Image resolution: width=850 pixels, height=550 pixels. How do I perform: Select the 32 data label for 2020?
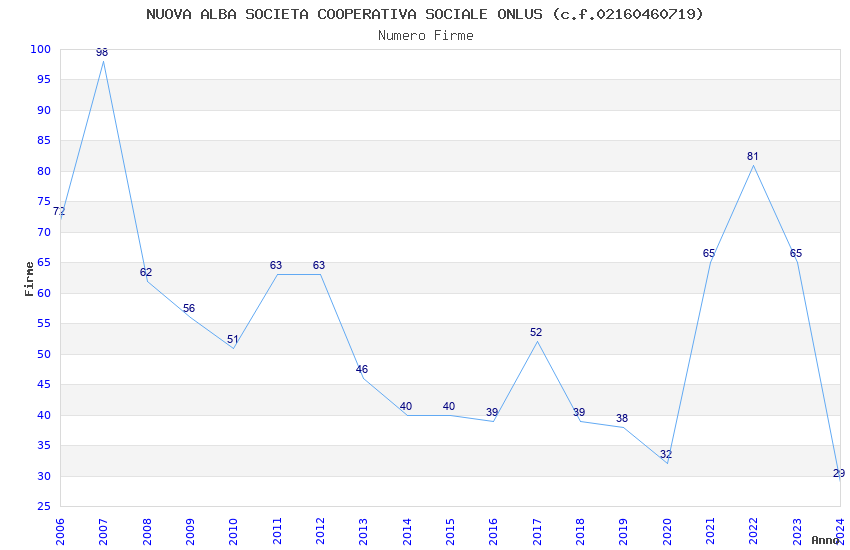coord(666,454)
